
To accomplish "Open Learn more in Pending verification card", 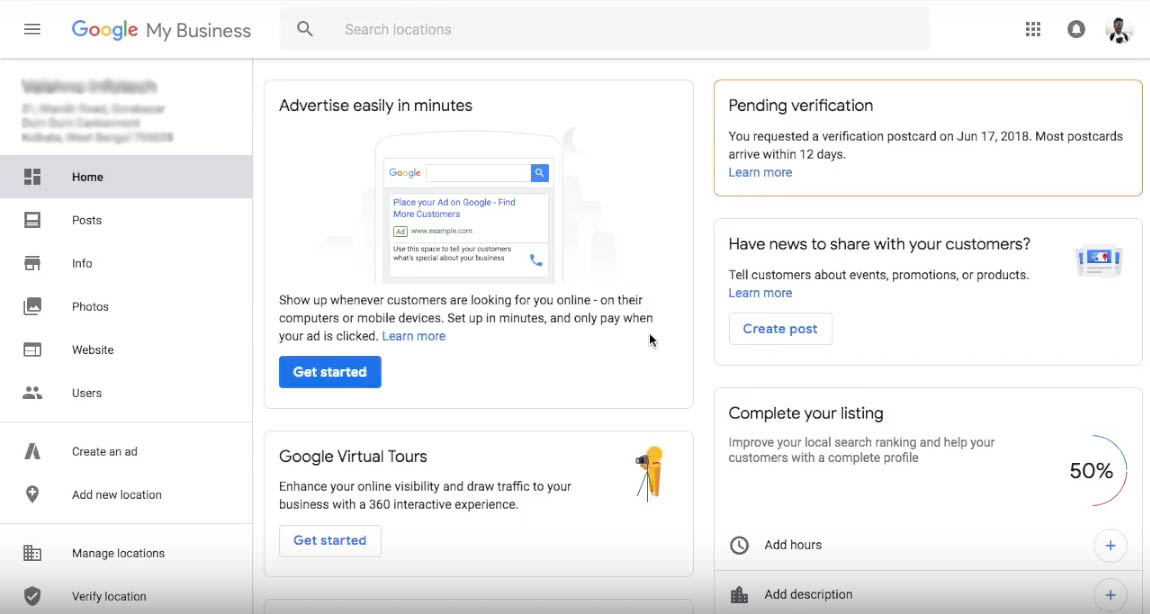I will click(760, 172).
